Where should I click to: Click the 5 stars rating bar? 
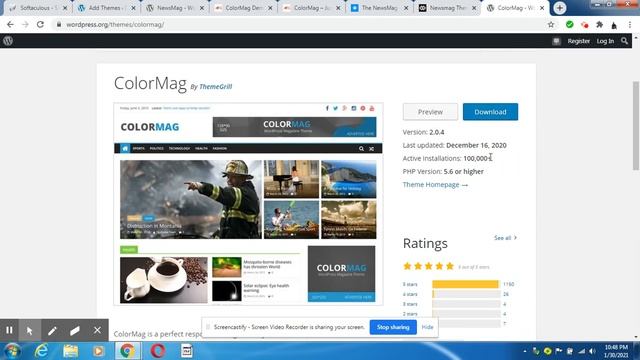pos(466,284)
